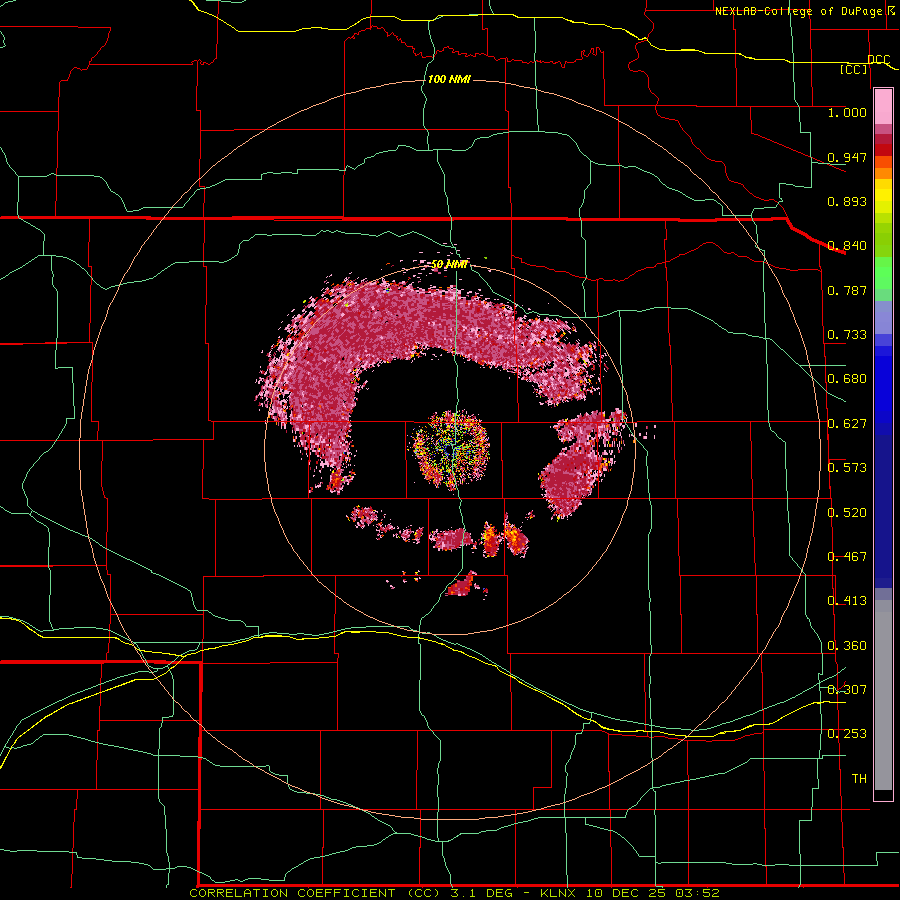This screenshot has height=900, width=900.
Task: Click the 0.680 legend value
Action: (847, 379)
